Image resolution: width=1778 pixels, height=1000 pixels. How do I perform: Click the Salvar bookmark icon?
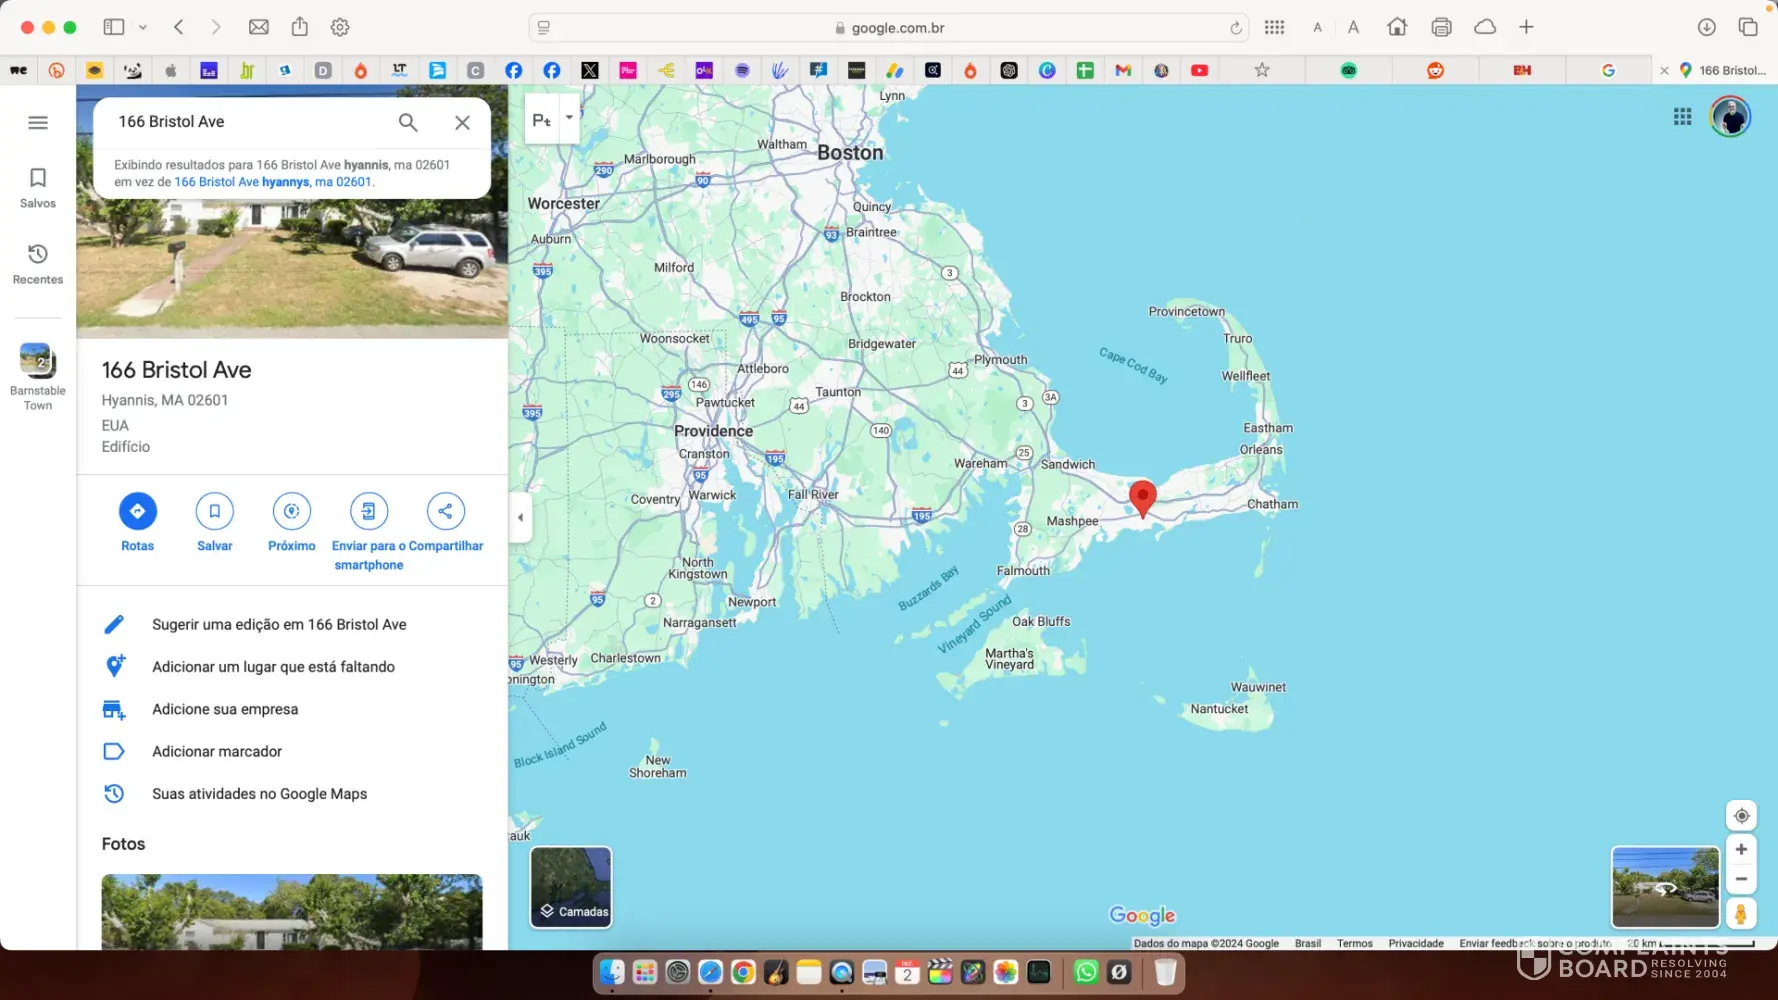pos(214,511)
